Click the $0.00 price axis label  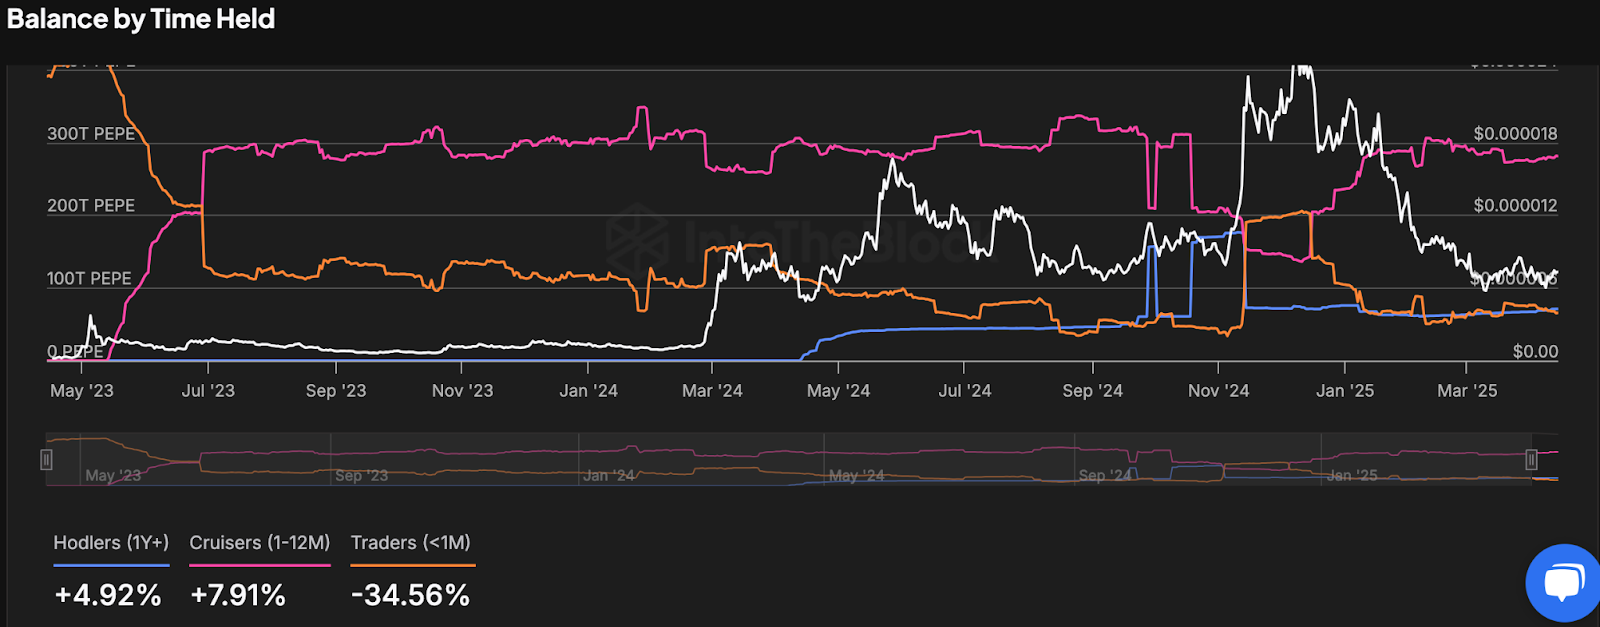[x=1535, y=351]
